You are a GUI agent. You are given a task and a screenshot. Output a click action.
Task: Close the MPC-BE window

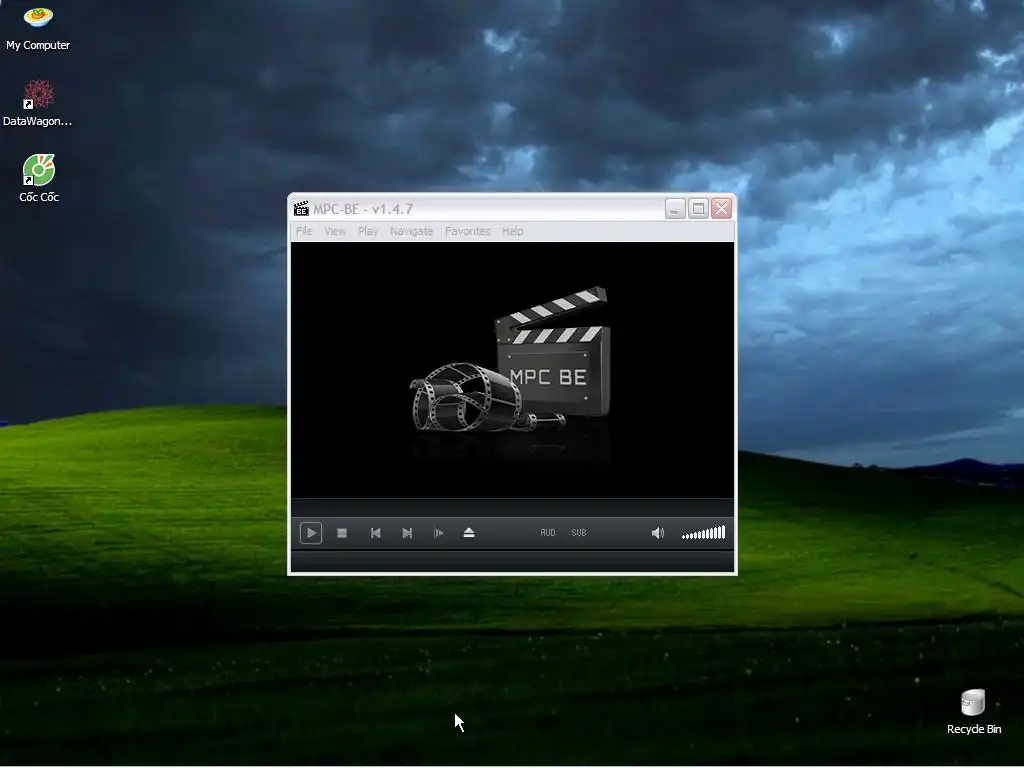point(722,209)
